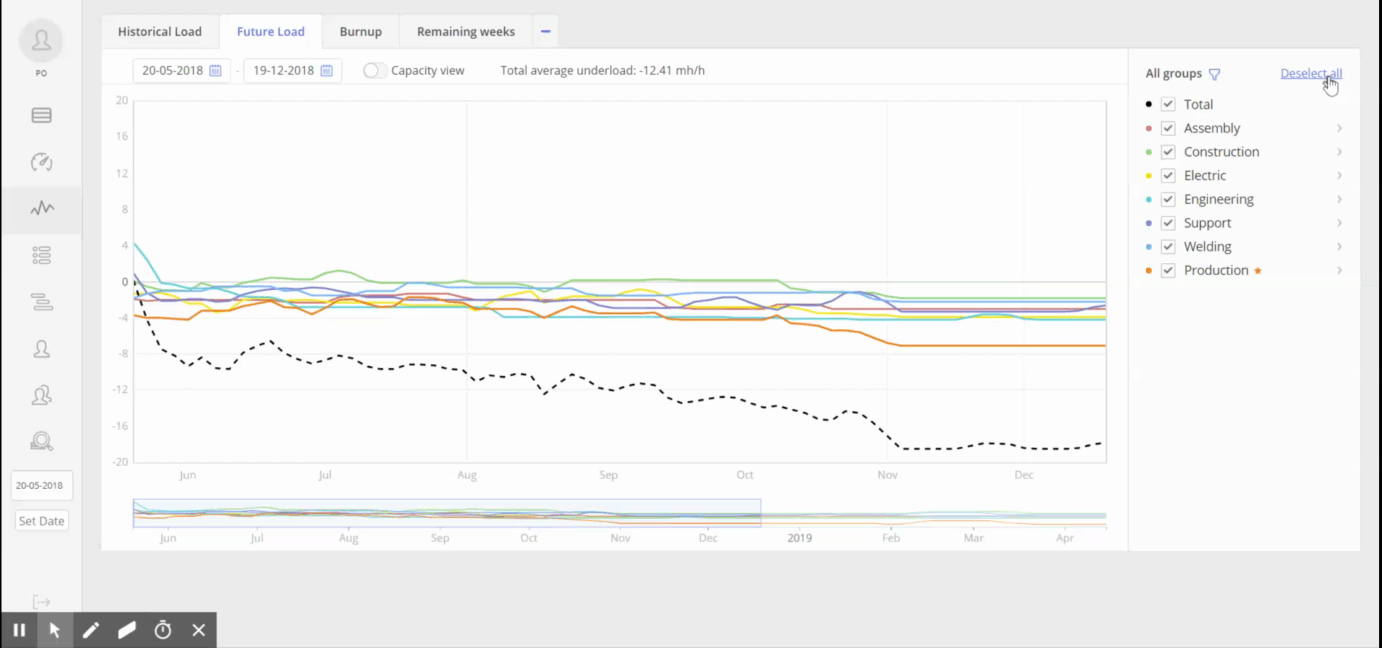Toggle the Capacity view switch

(x=375, y=71)
